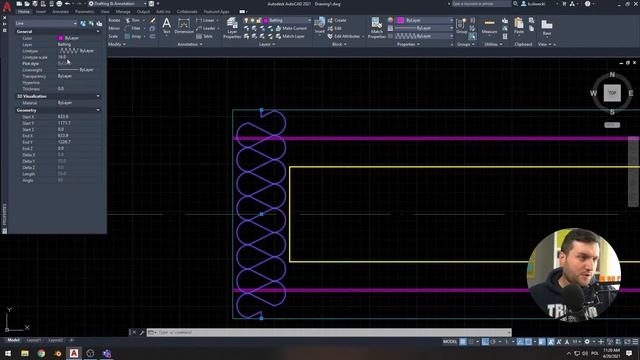Open the linetype ByLayer dropdown in Properties panel
The width and height of the screenshot is (640, 360).
[425, 36]
